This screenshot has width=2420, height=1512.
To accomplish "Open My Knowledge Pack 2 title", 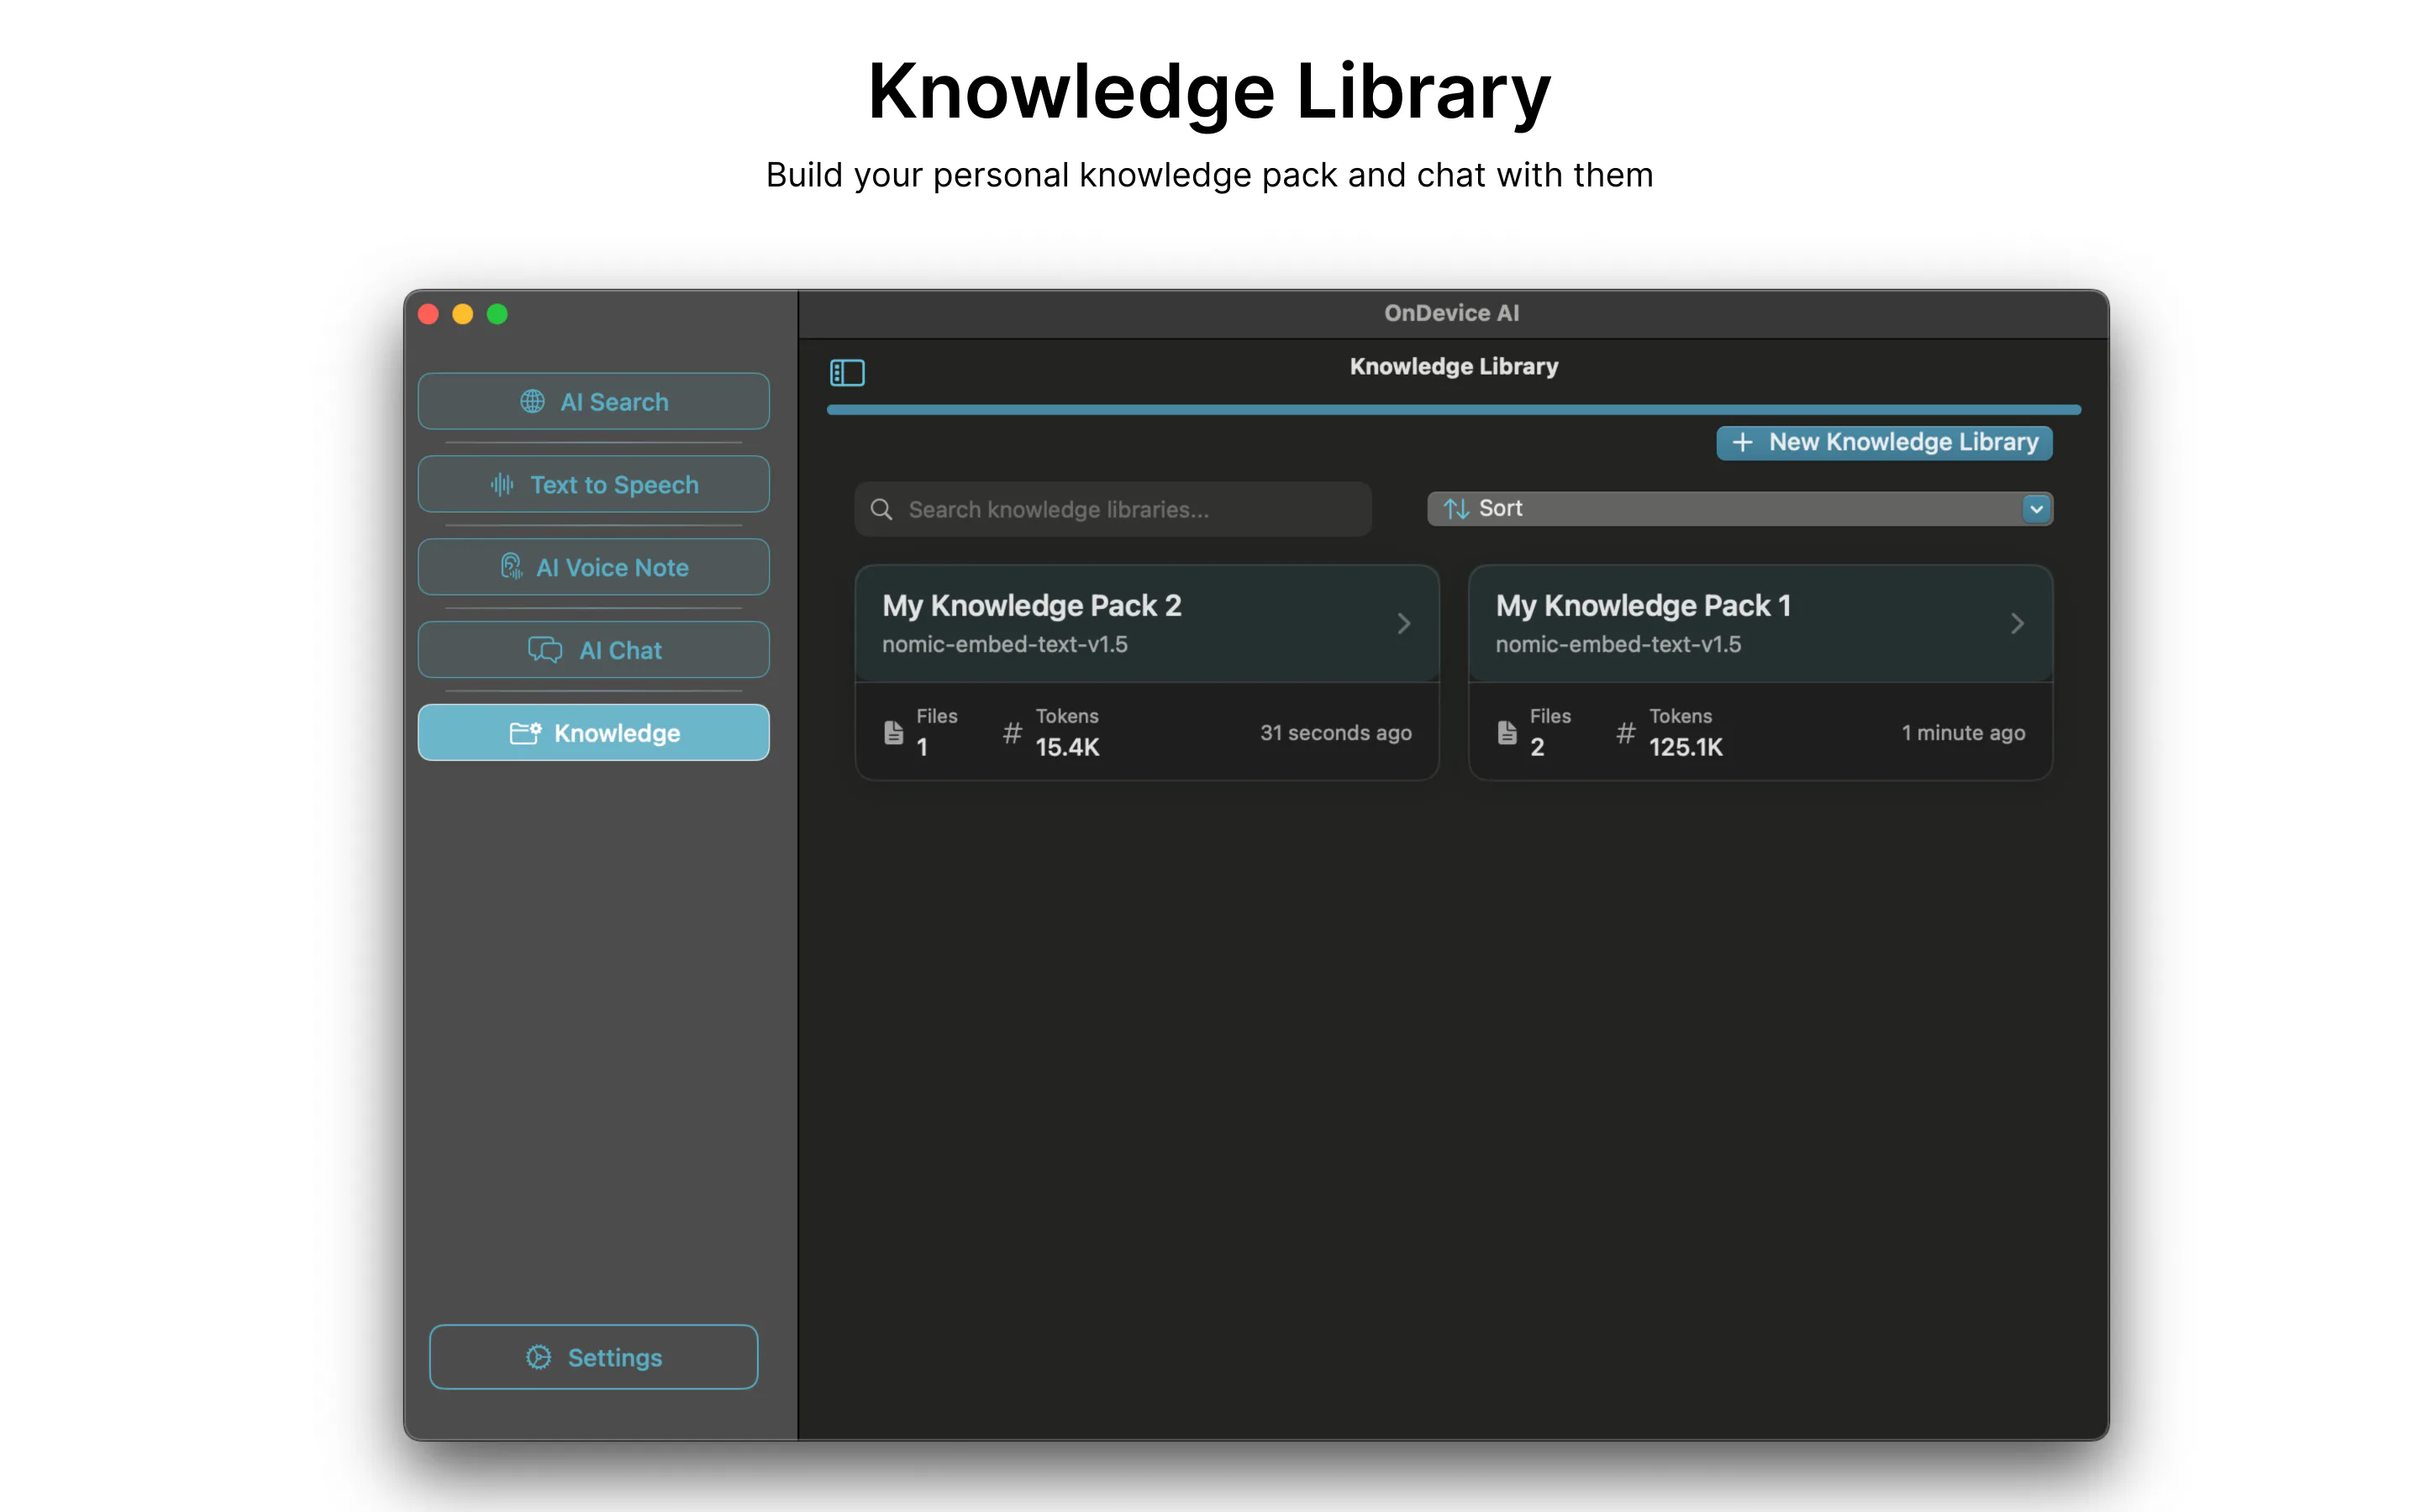I will 1031,606.
